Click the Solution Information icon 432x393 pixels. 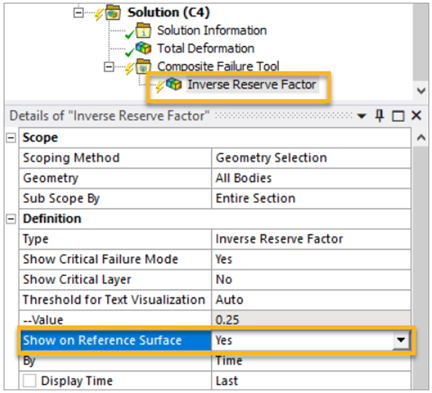coord(144,30)
